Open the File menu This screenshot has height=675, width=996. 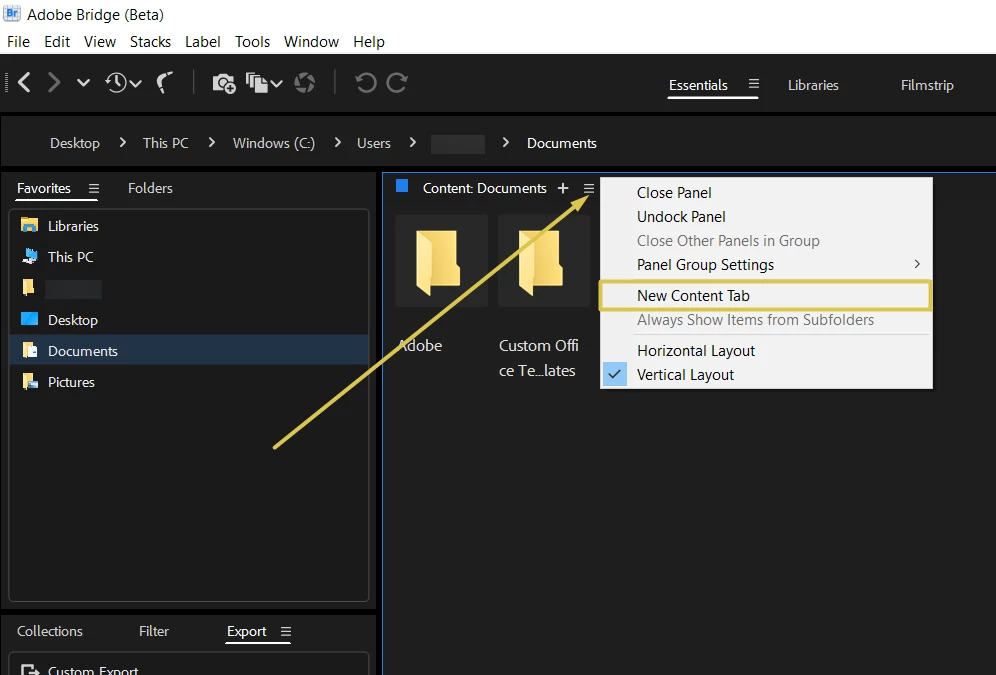(18, 42)
